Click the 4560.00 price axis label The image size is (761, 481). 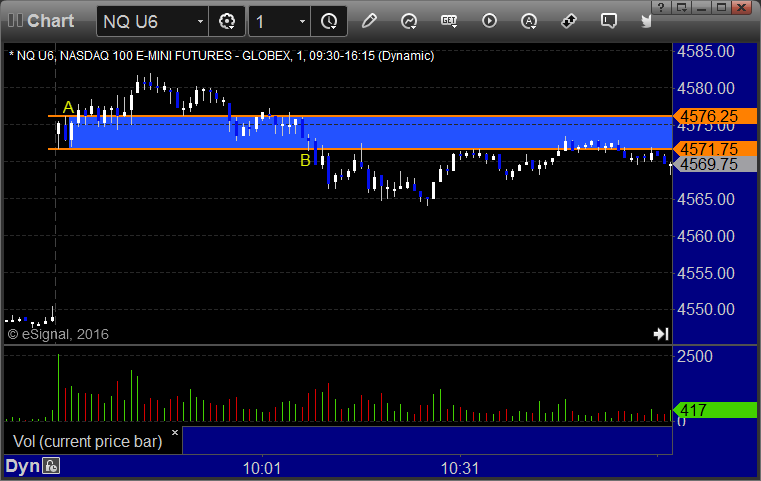pos(706,236)
